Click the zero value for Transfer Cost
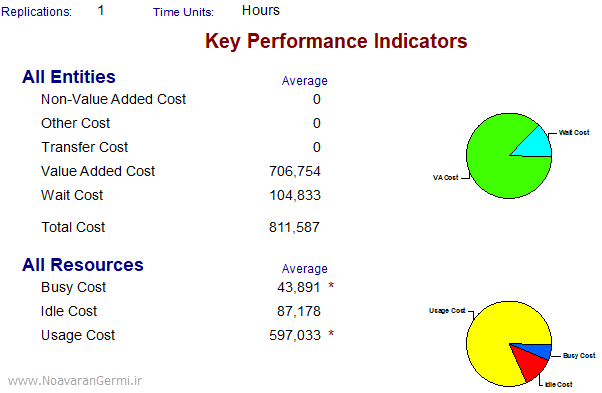The width and height of the screenshot is (602, 393). pyautogui.click(x=316, y=147)
